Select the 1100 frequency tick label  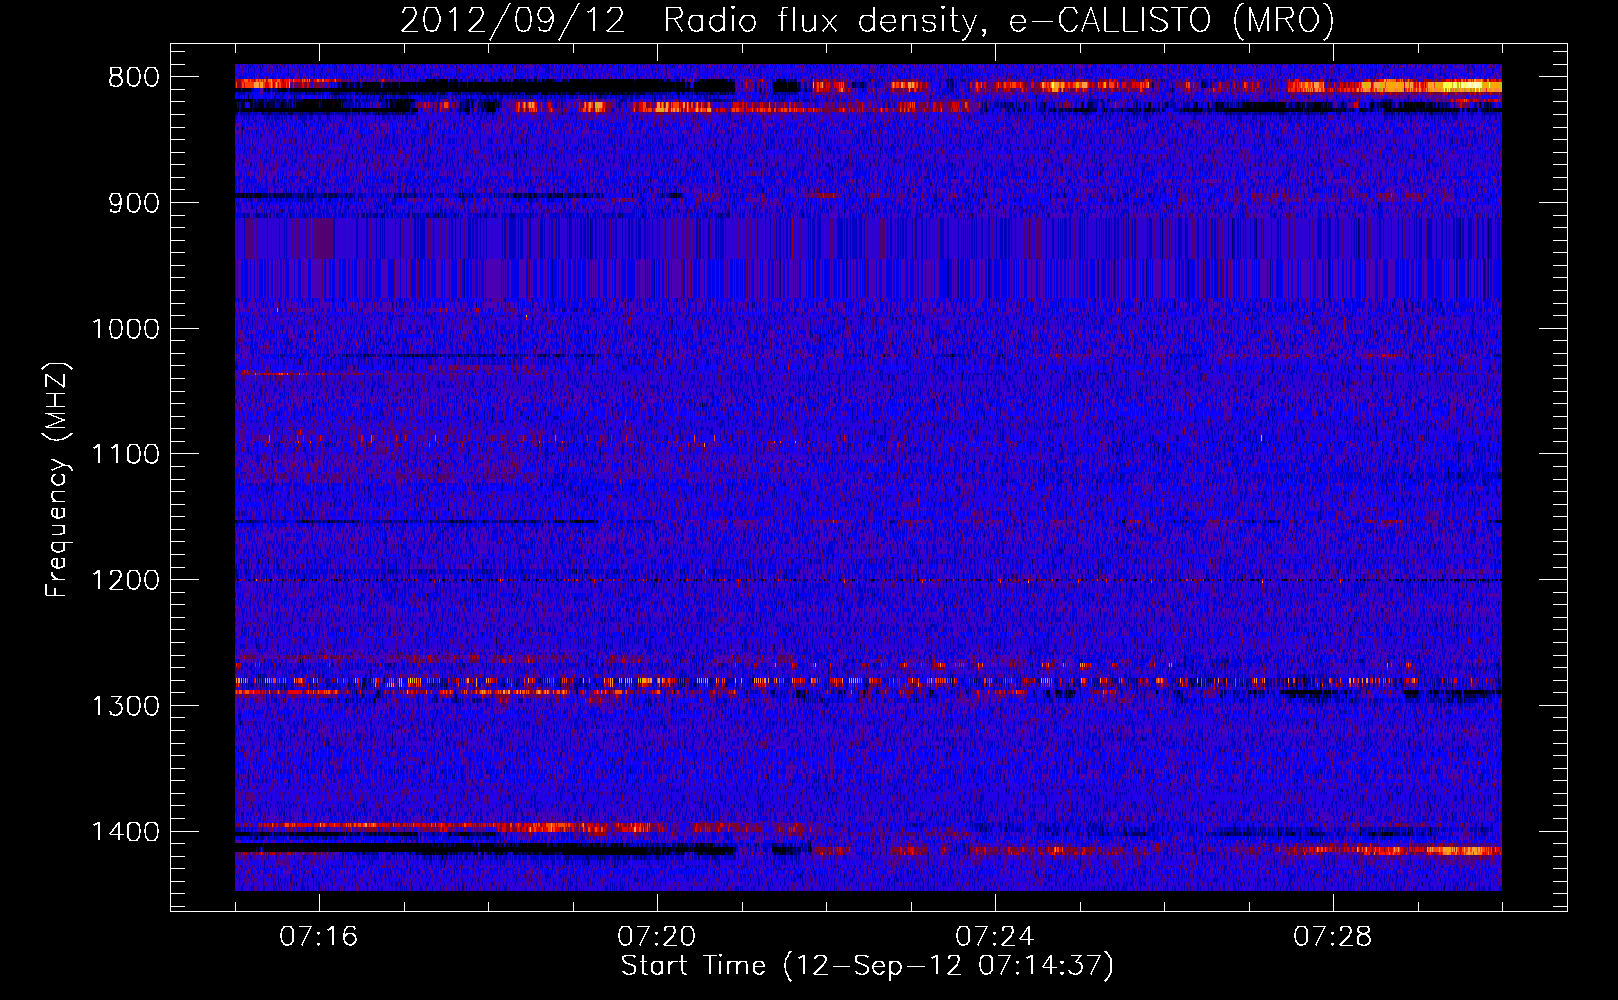click(125, 454)
